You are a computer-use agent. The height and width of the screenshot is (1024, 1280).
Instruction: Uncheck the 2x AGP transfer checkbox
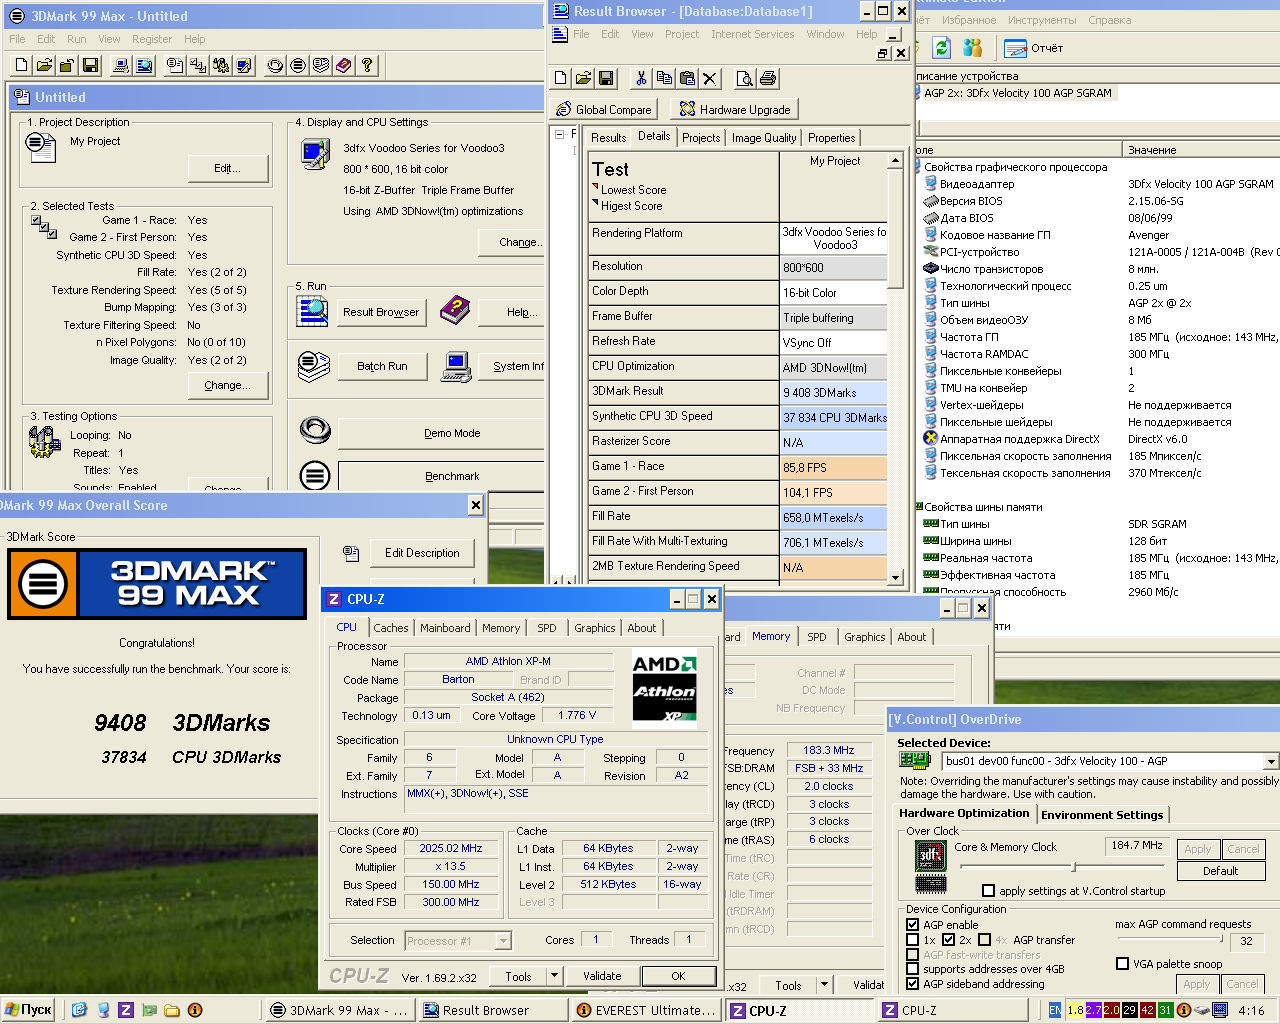coord(948,940)
